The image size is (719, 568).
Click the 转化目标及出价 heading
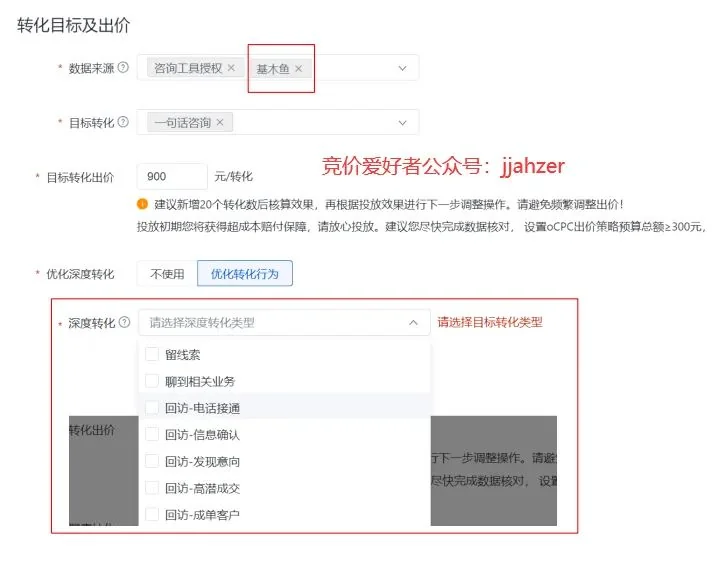74,25
